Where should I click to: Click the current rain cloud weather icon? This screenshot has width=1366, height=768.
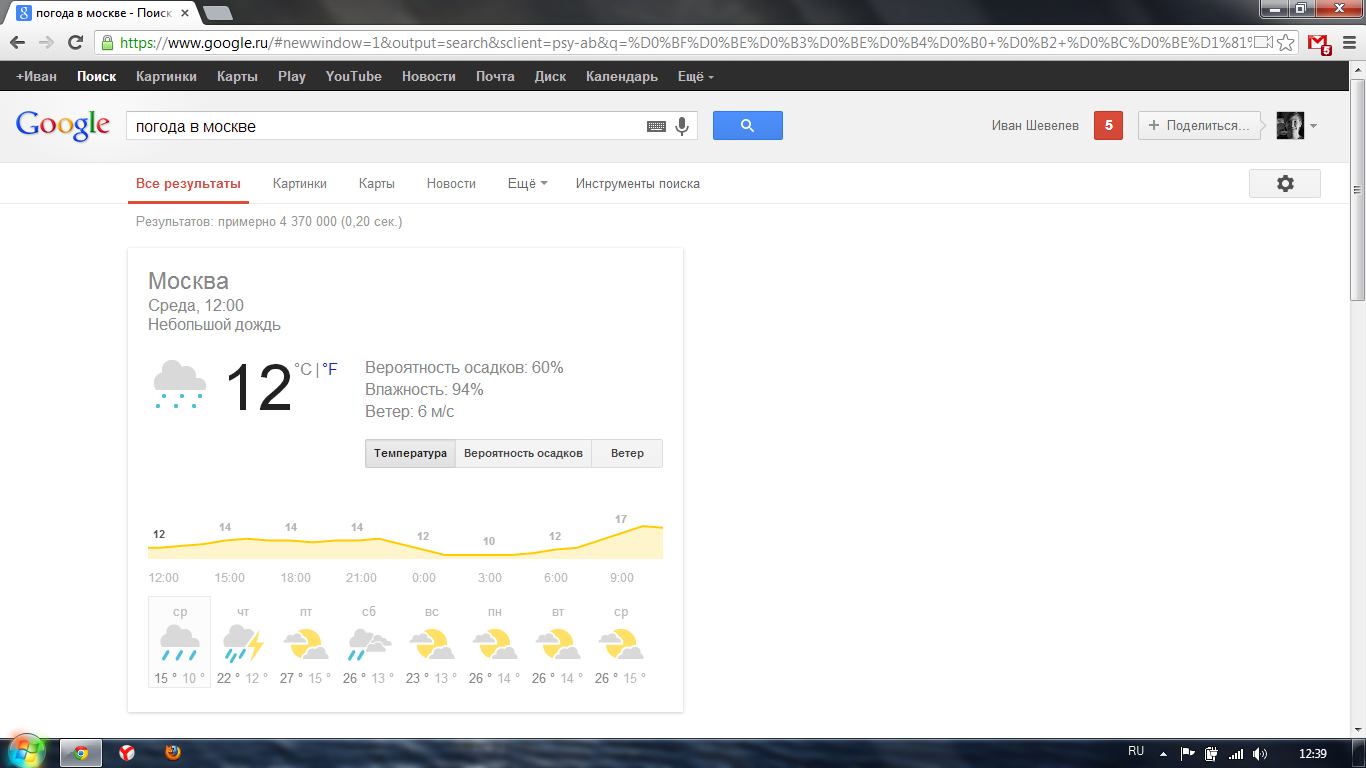(x=180, y=385)
